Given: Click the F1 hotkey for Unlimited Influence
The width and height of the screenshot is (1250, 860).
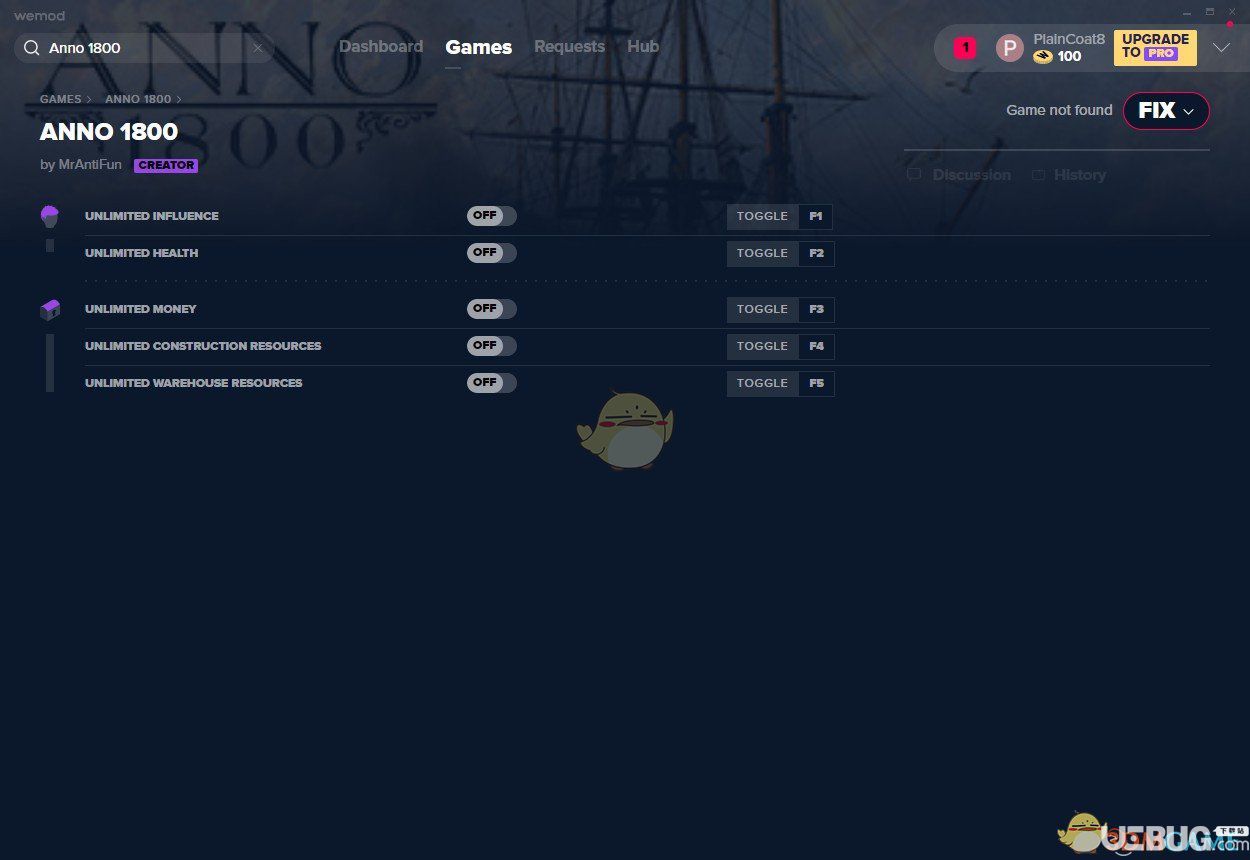Looking at the screenshot, I should tap(816, 217).
